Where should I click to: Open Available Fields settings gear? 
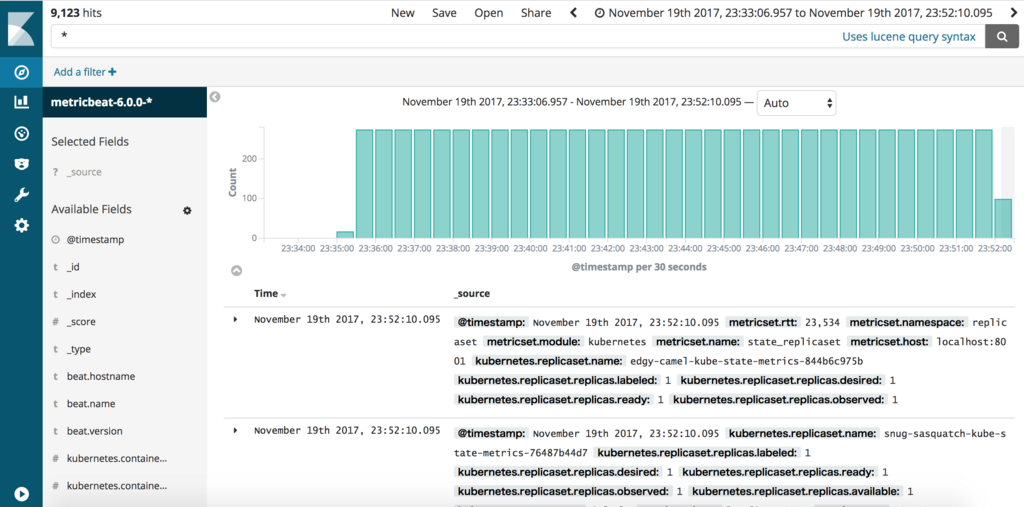[x=187, y=210]
